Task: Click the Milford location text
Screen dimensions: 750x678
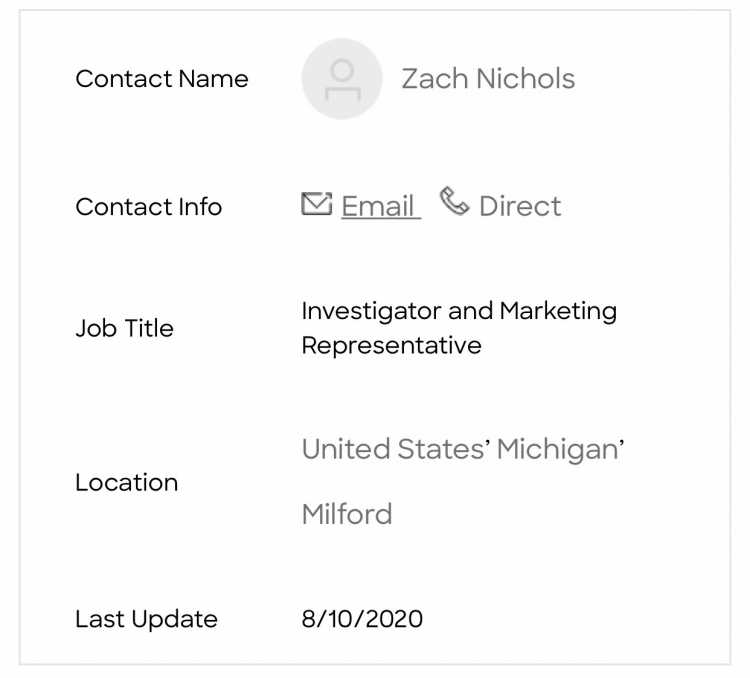Action: 347,514
